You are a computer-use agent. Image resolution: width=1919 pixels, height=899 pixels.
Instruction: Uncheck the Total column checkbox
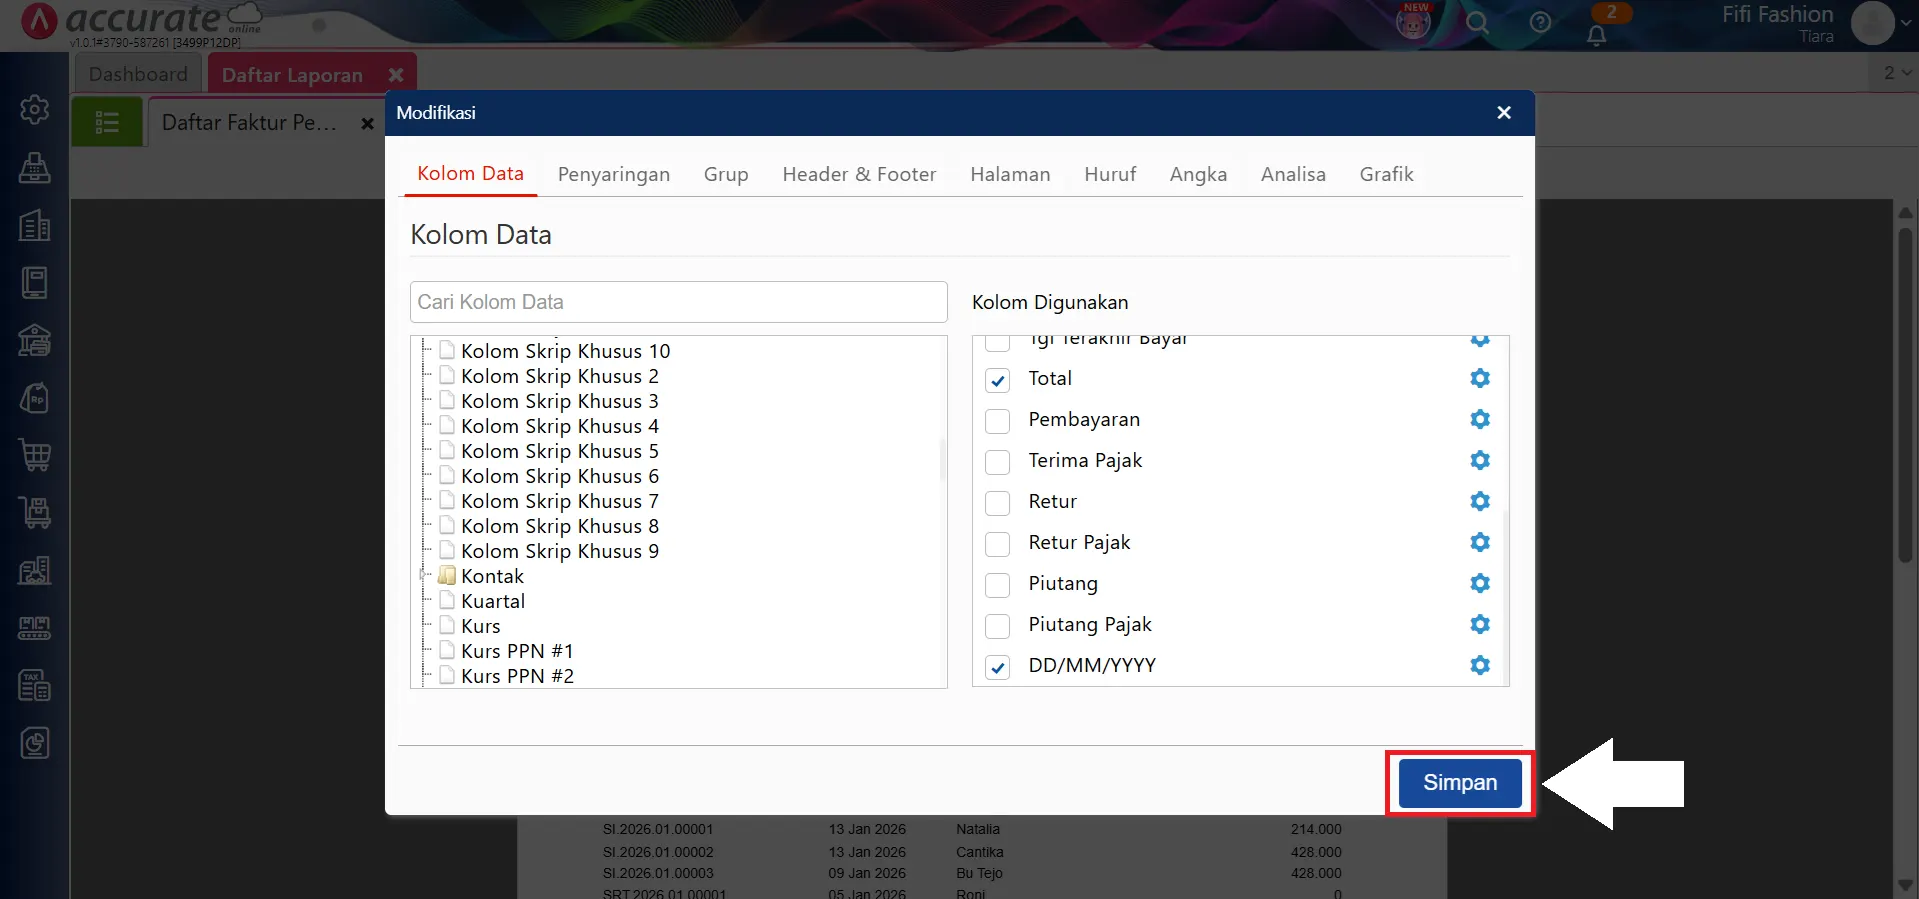point(997,380)
